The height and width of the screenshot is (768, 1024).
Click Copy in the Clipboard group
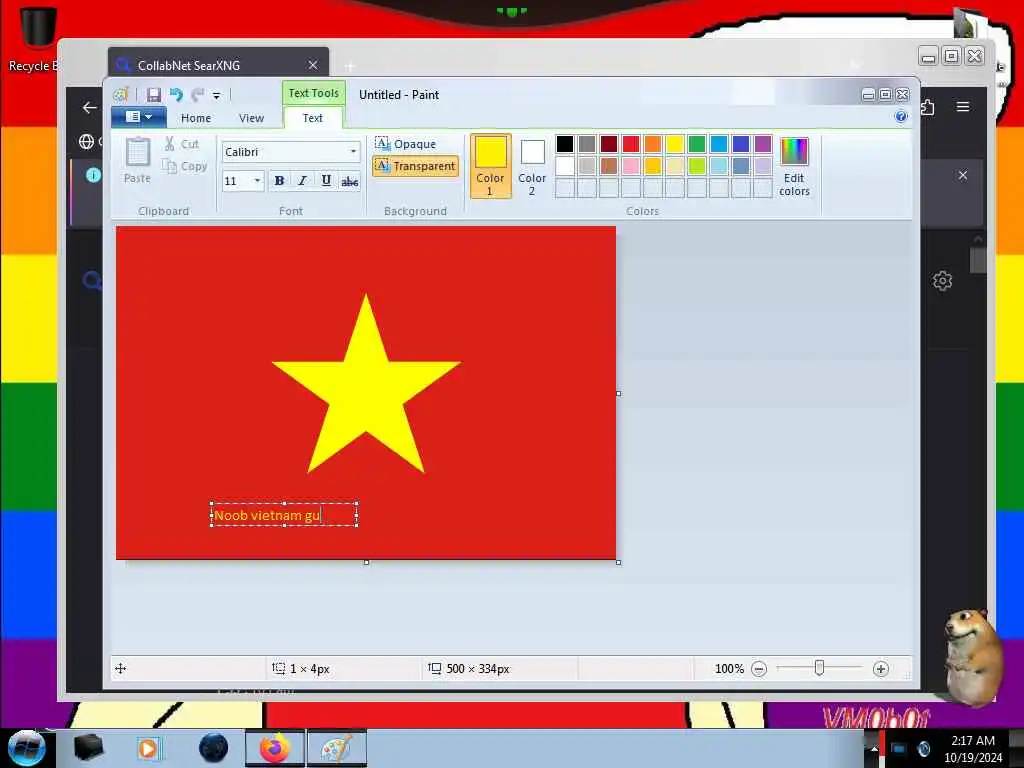(185, 167)
